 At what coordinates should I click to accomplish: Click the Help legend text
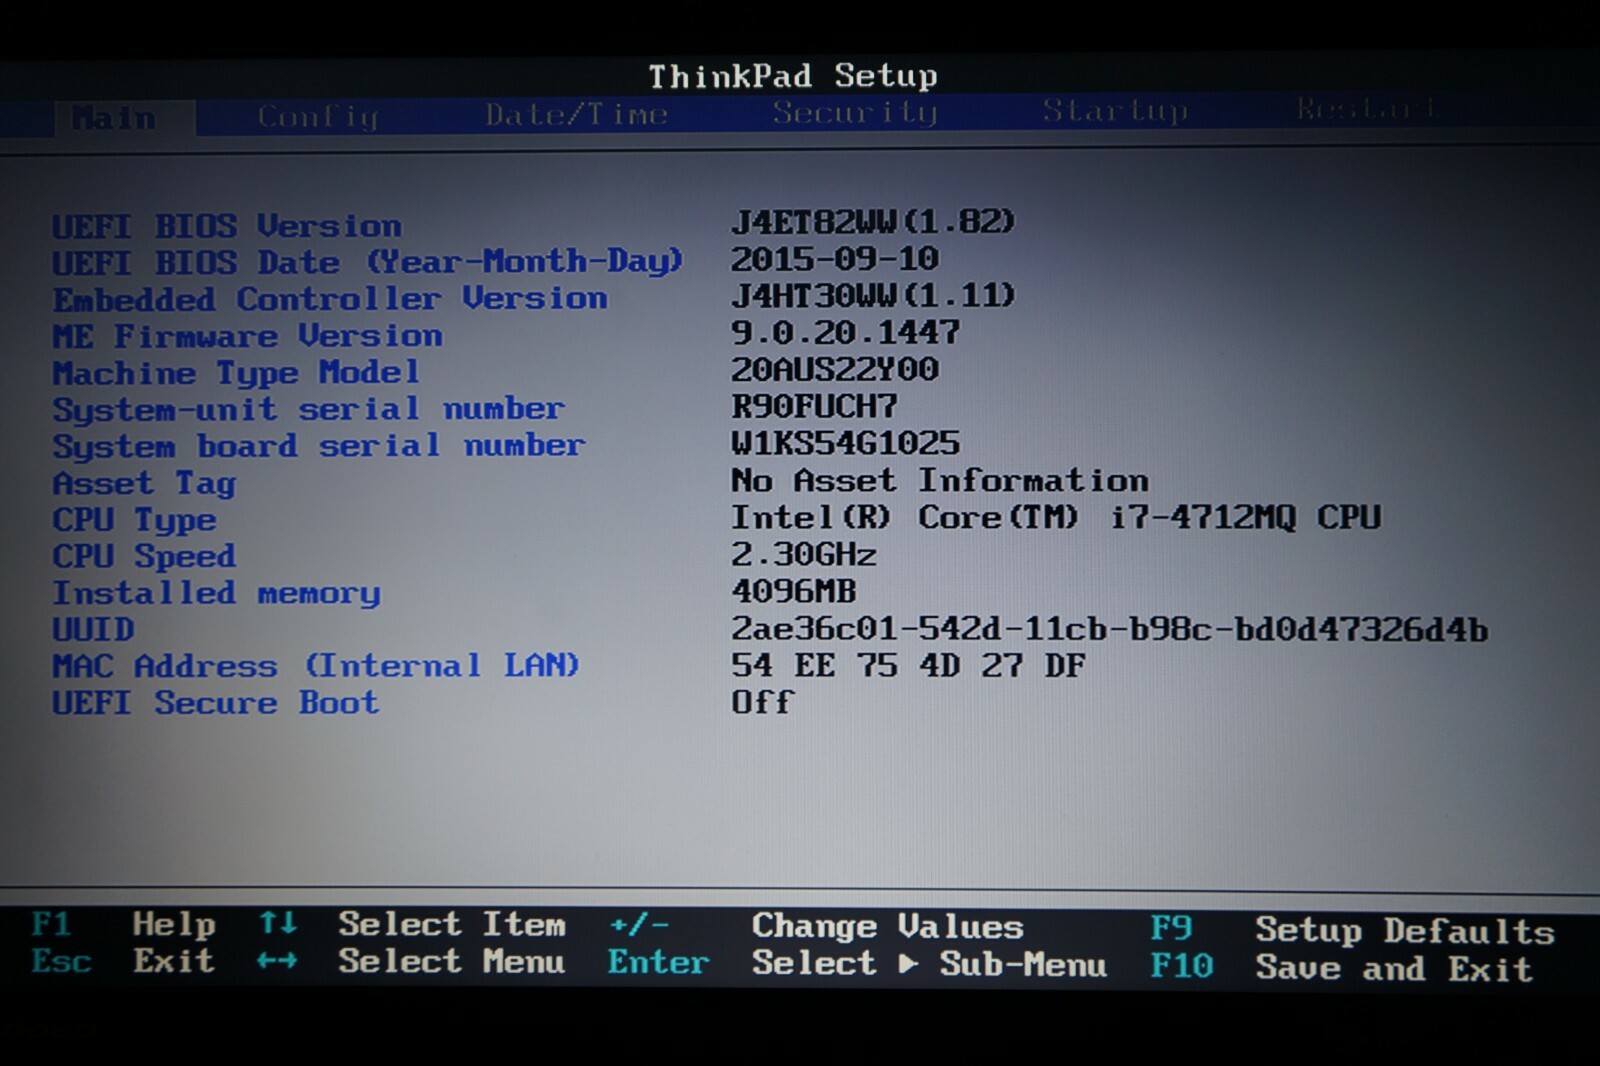(174, 925)
